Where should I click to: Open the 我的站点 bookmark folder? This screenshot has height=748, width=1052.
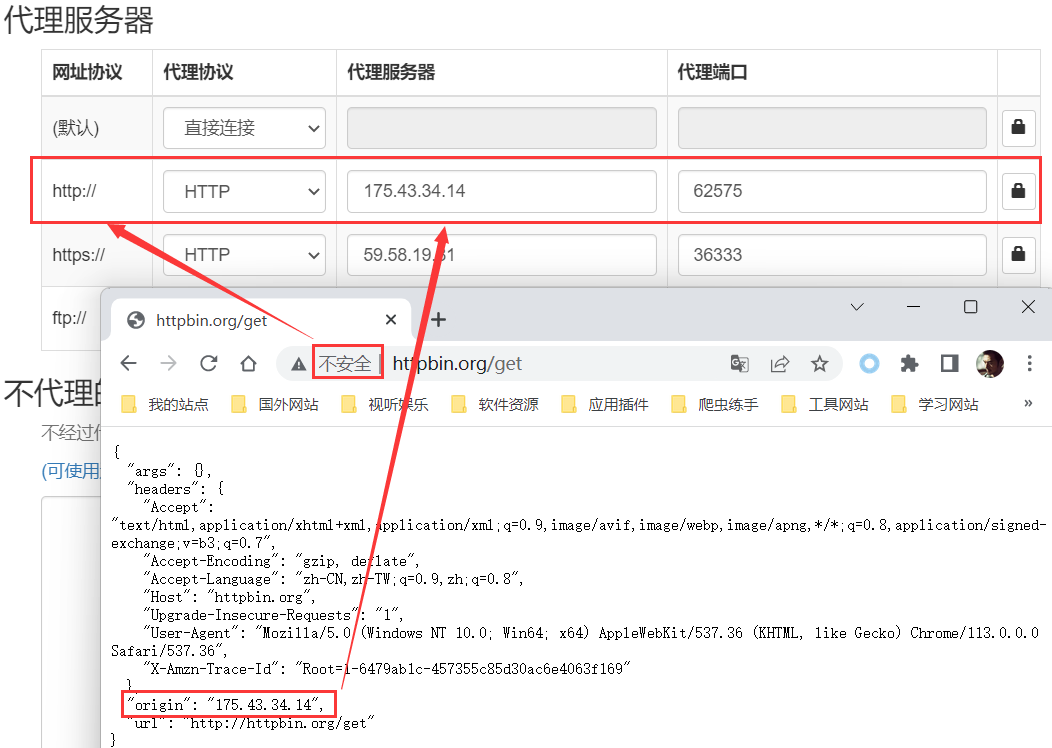coord(166,404)
